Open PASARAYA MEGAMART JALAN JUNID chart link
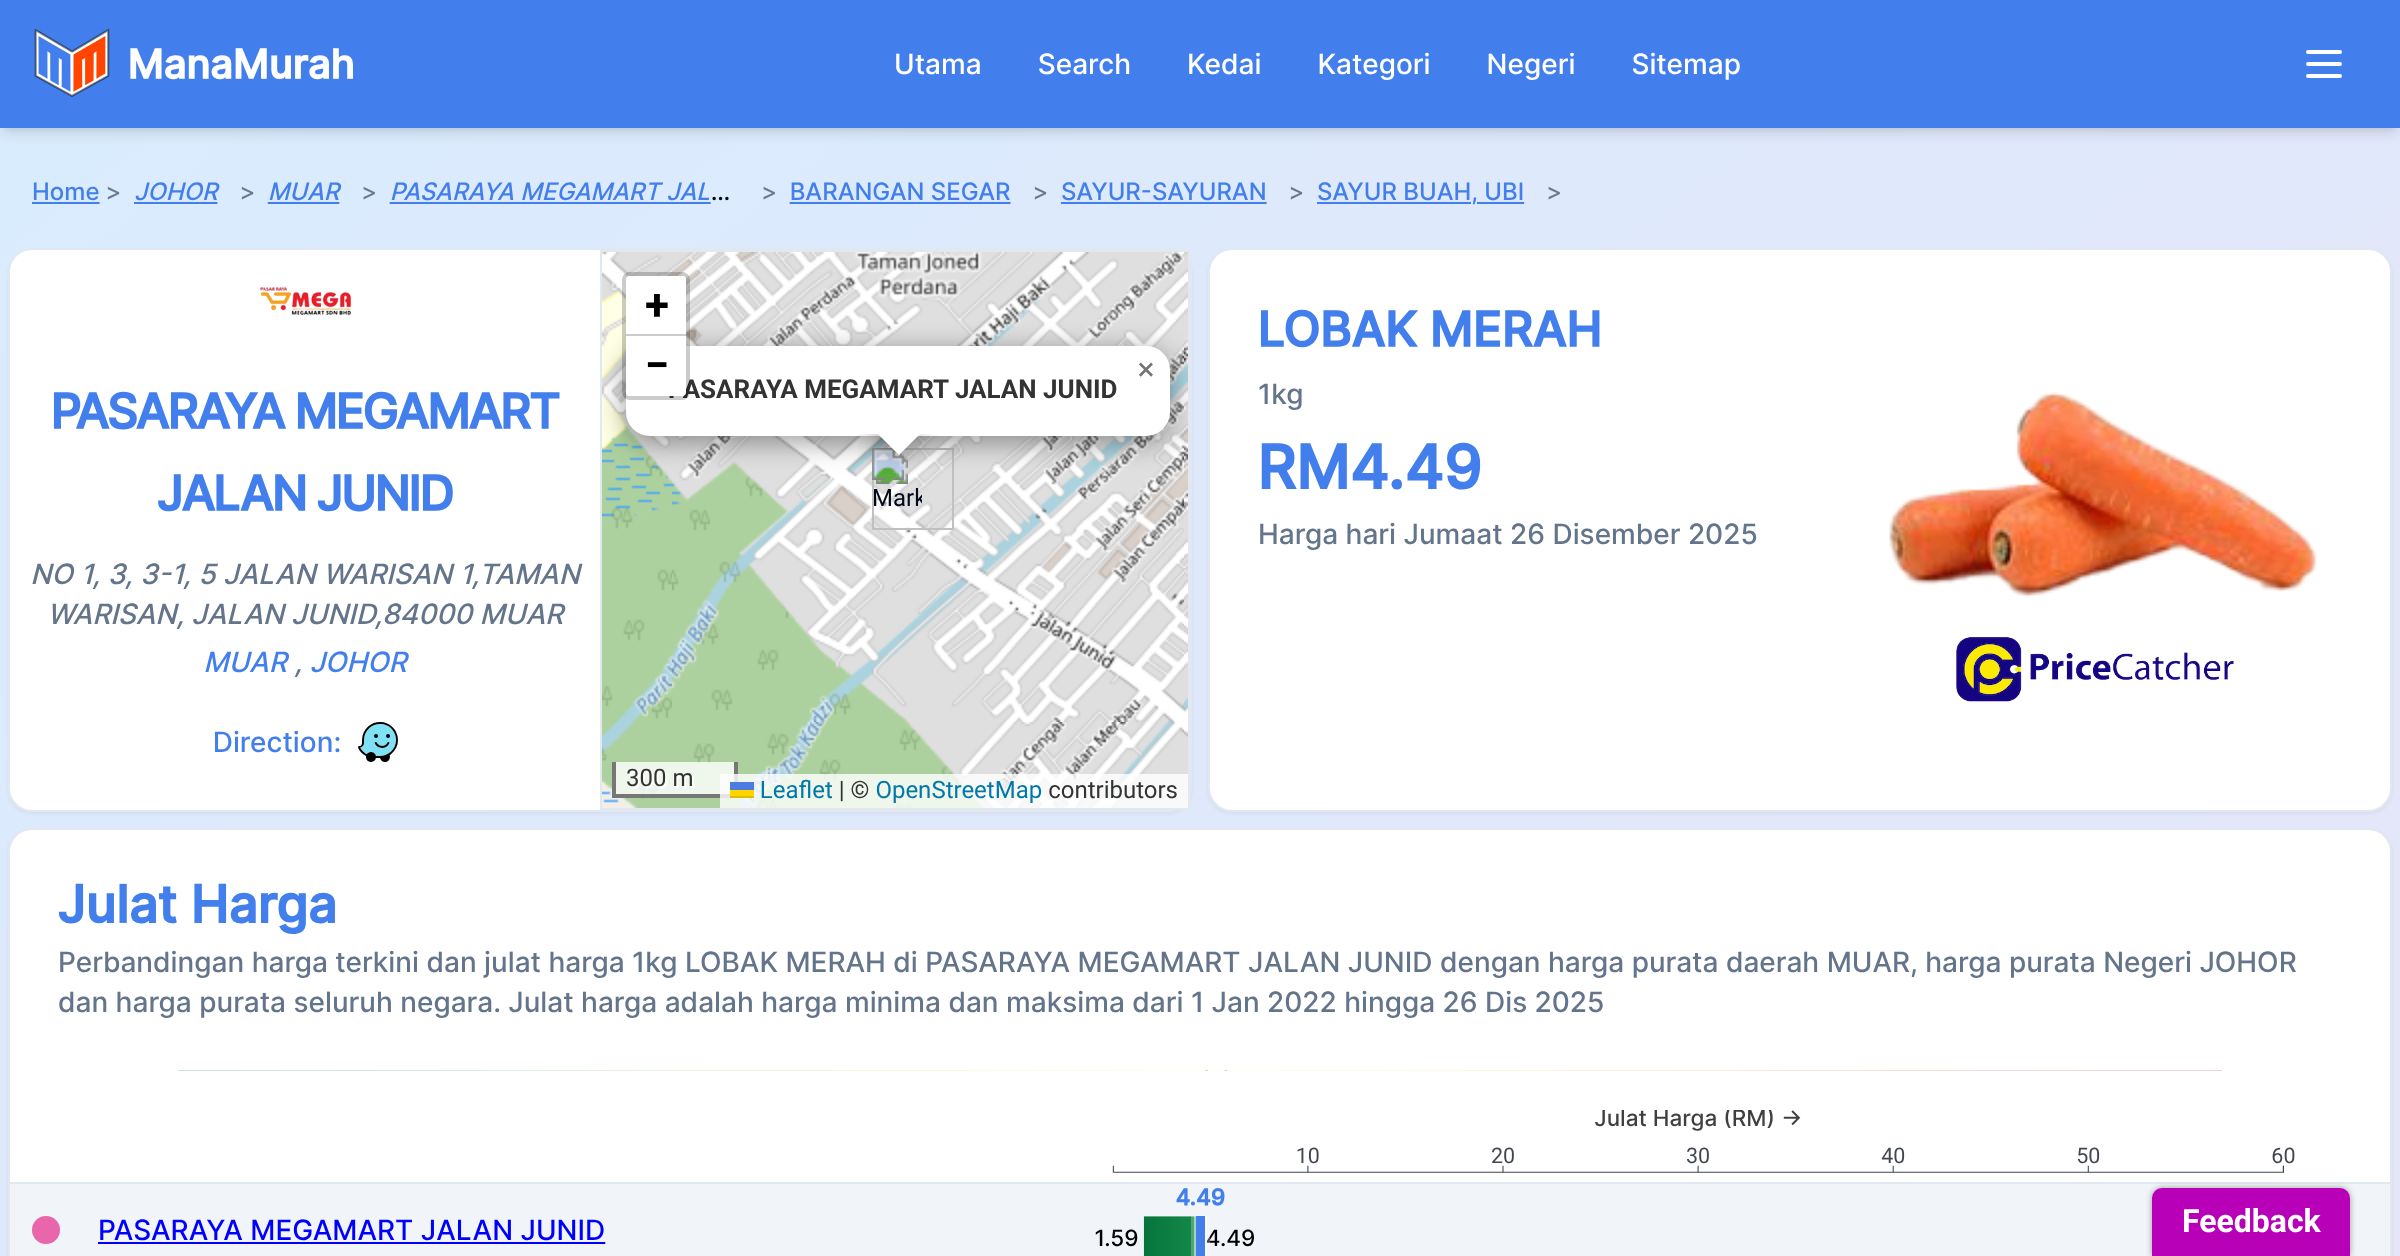Image resolution: width=2400 pixels, height=1256 pixels. [x=351, y=1230]
